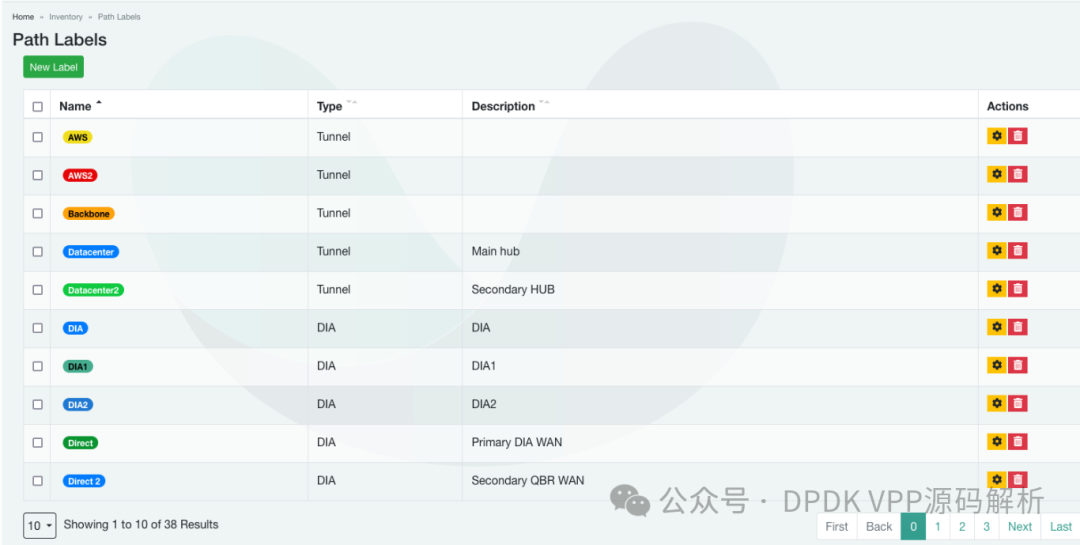1080x545 pixels.
Task: Check the Datacenter Main hub row checkbox
Action: [38, 251]
